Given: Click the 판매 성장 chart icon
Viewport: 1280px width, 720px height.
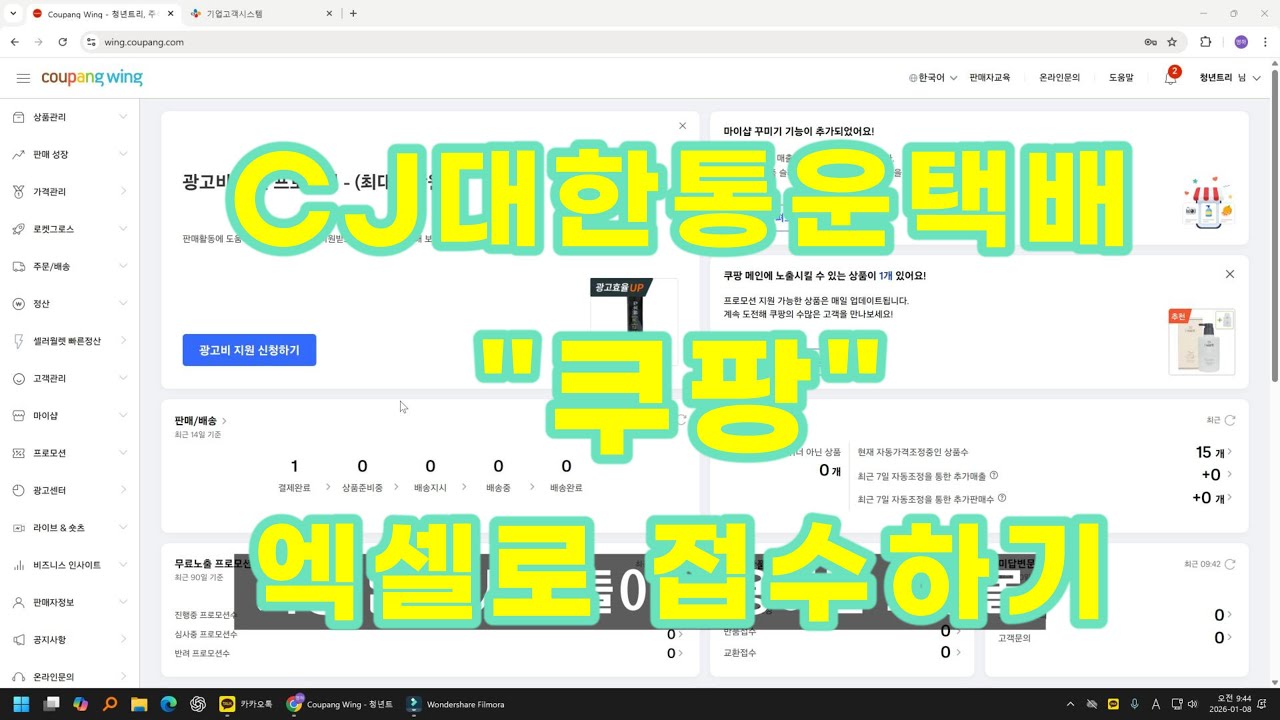Looking at the screenshot, I should tap(19, 154).
